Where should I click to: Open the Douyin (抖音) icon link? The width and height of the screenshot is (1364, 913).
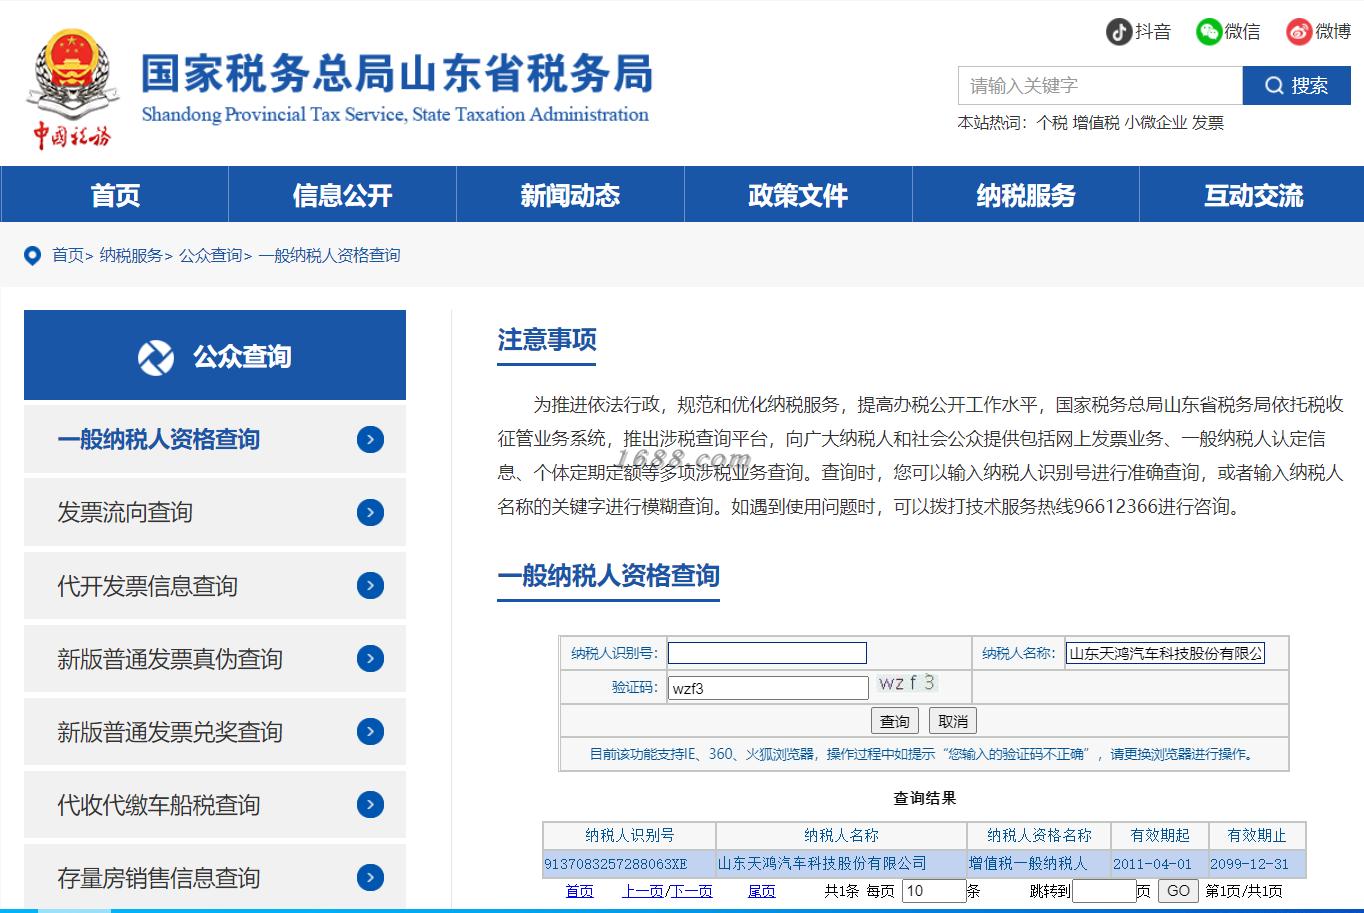tap(1118, 32)
